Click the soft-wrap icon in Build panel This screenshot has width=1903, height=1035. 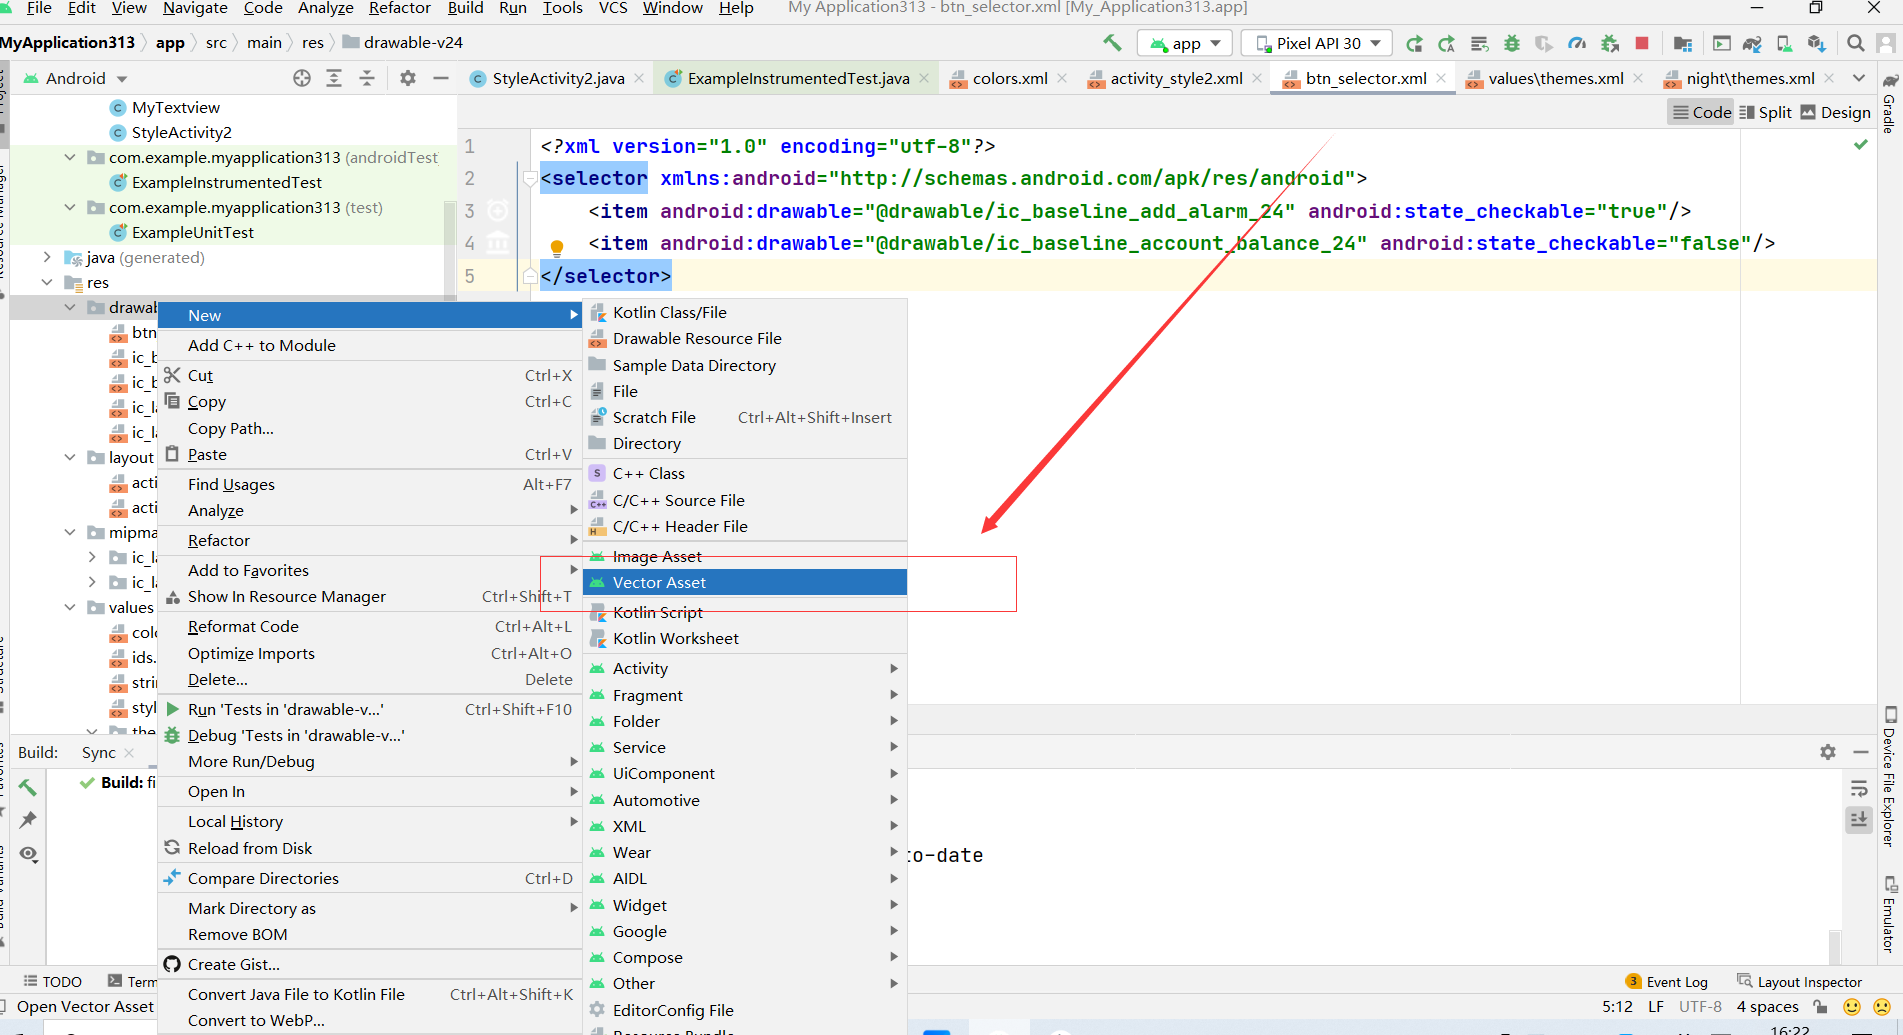[x=1859, y=788]
